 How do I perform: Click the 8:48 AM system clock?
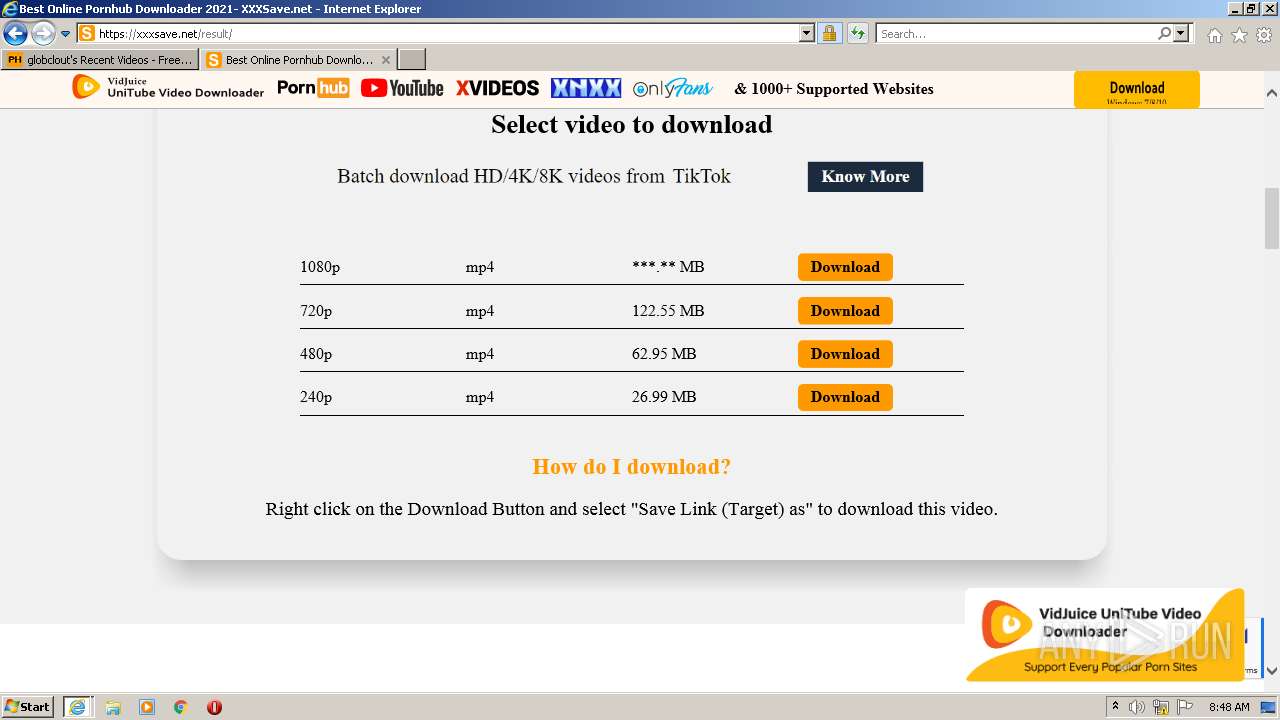(1229, 707)
